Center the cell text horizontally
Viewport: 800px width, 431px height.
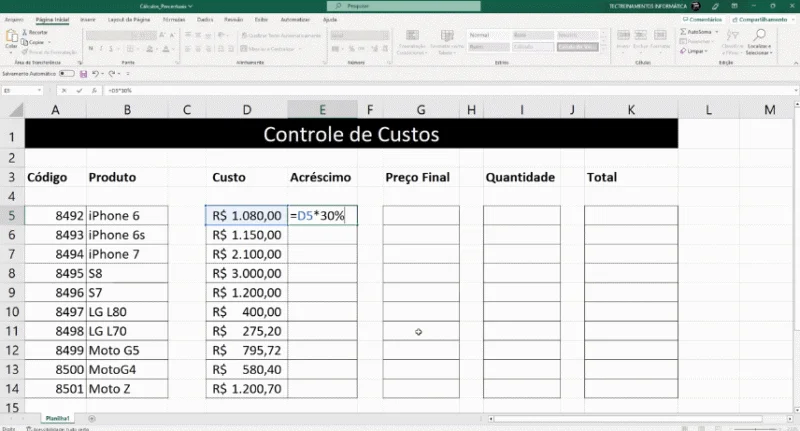(198, 49)
